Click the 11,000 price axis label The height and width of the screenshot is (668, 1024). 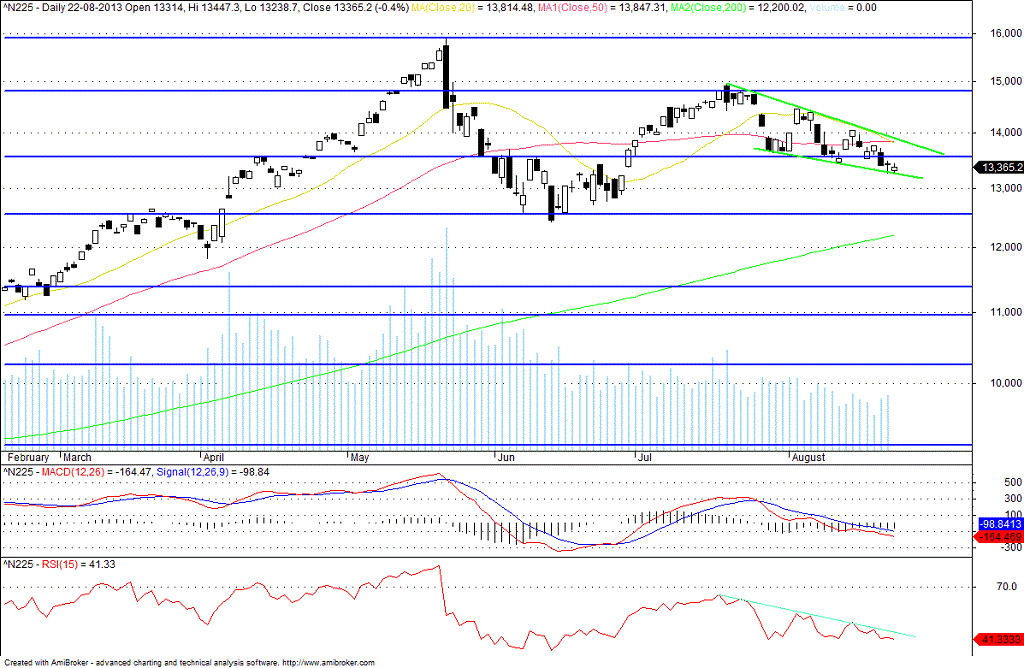coord(1006,313)
